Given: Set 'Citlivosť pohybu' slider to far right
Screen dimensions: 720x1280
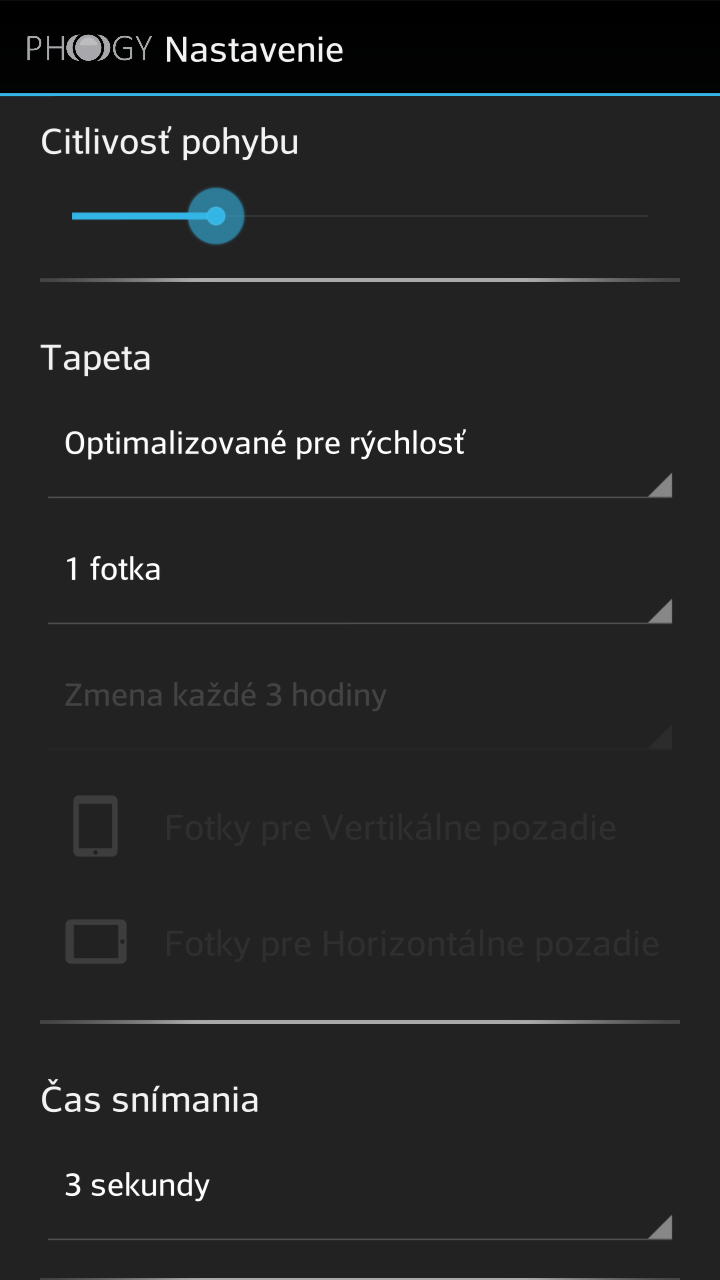Looking at the screenshot, I should pos(646,215).
